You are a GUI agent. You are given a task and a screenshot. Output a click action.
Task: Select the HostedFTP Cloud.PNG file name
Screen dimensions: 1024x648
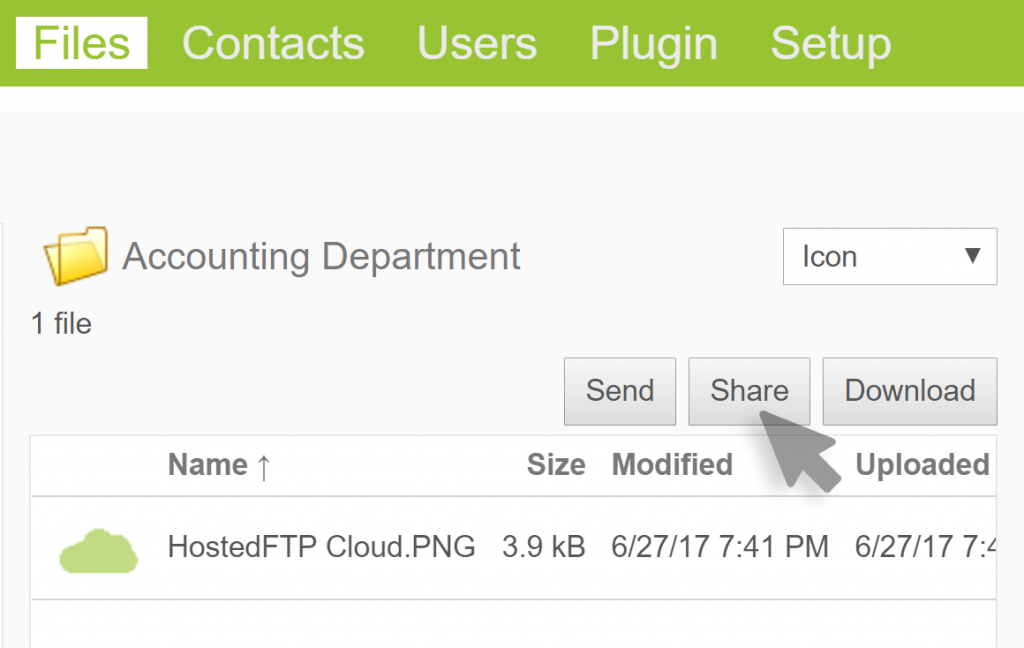click(x=321, y=547)
